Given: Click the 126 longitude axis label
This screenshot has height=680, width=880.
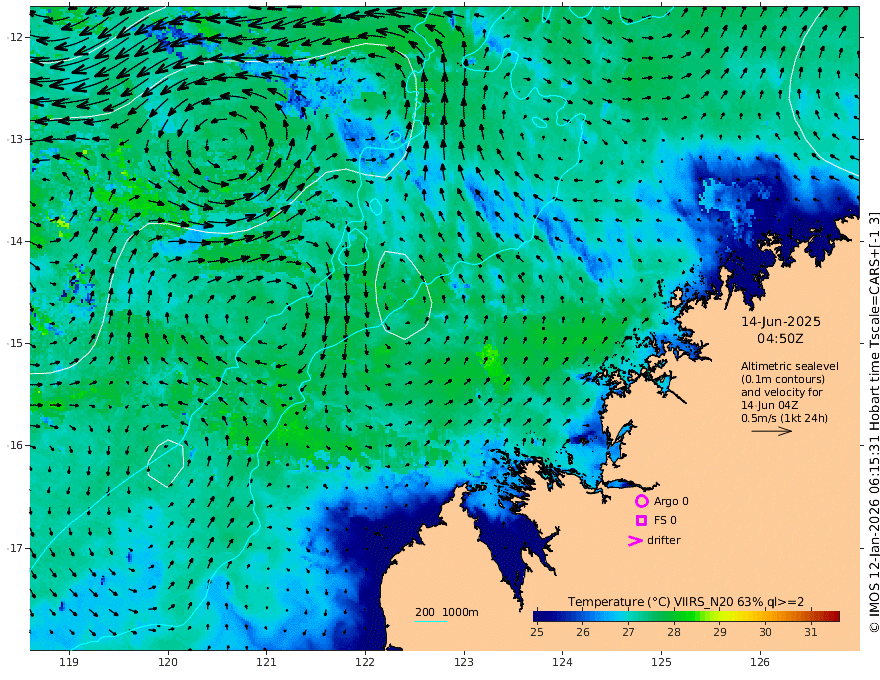Looking at the screenshot, I should [760, 663].
